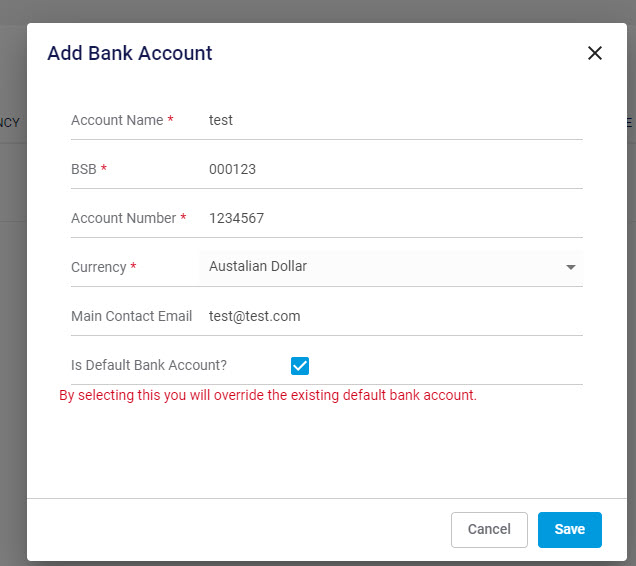Click the Account Number label text
Screen dimensions: 636x566
[123, 218]
